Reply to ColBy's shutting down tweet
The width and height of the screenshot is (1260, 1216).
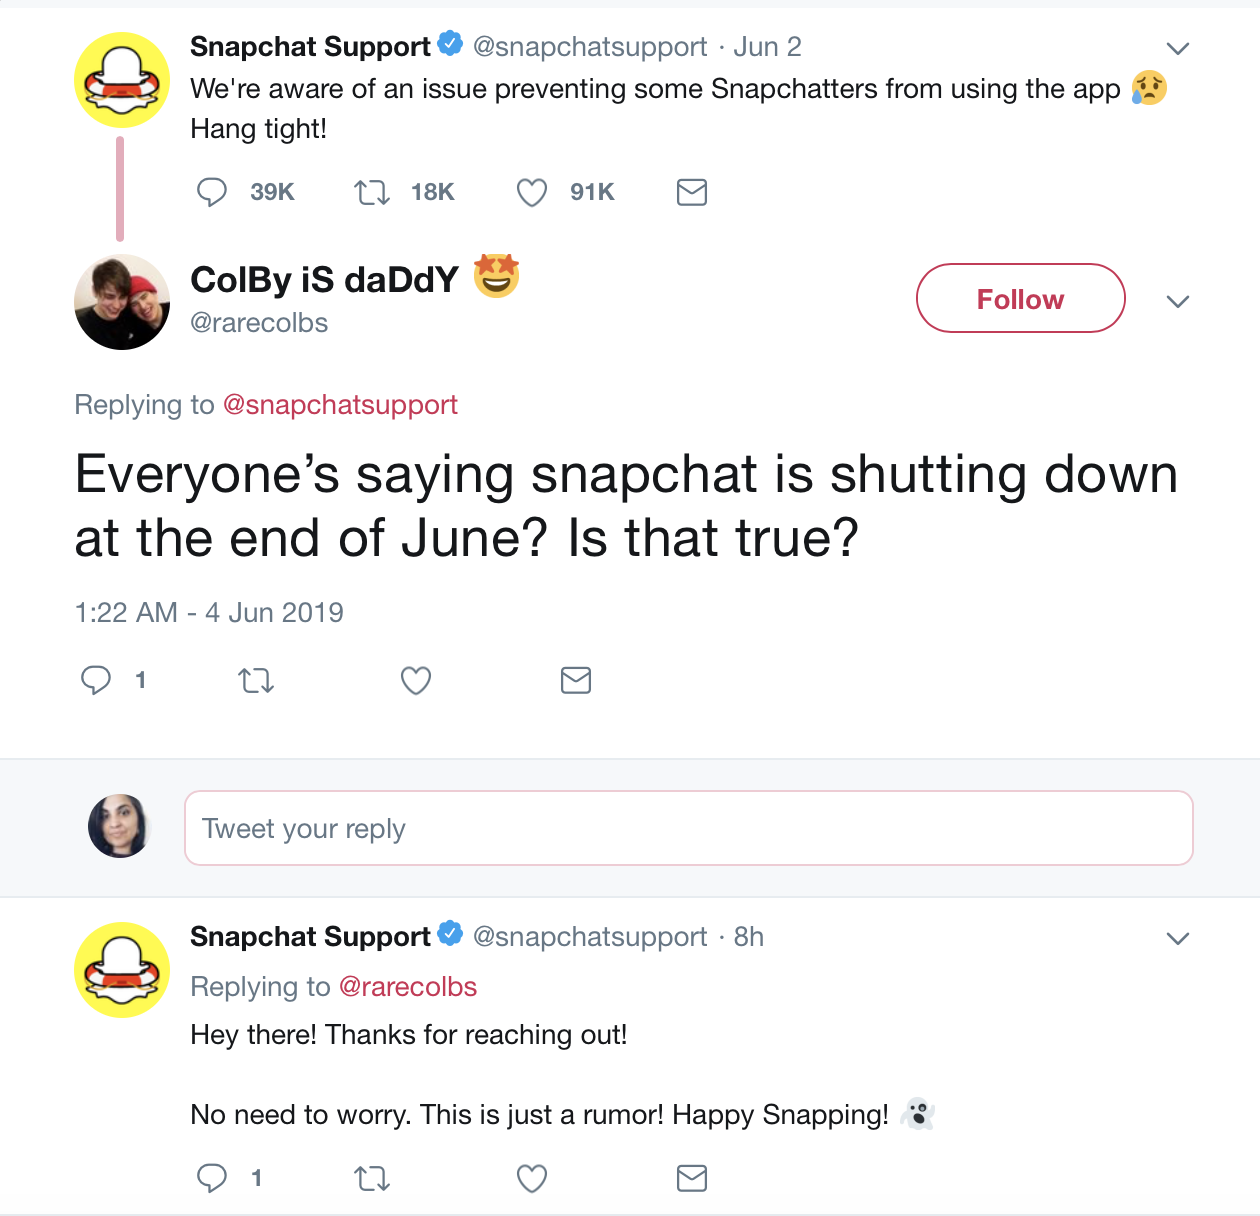point(96,681)
